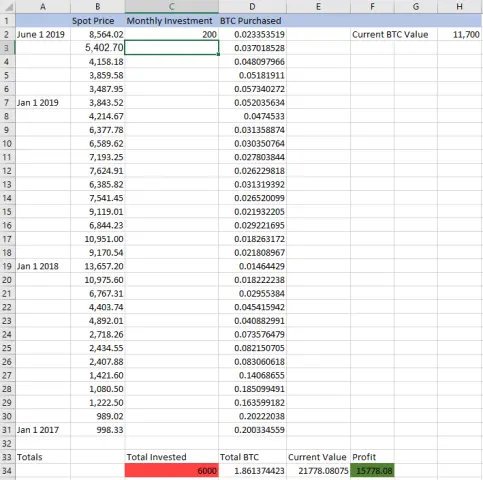
Task: Select Monthly Investment value 200
Action: click(x=172, y=34)
